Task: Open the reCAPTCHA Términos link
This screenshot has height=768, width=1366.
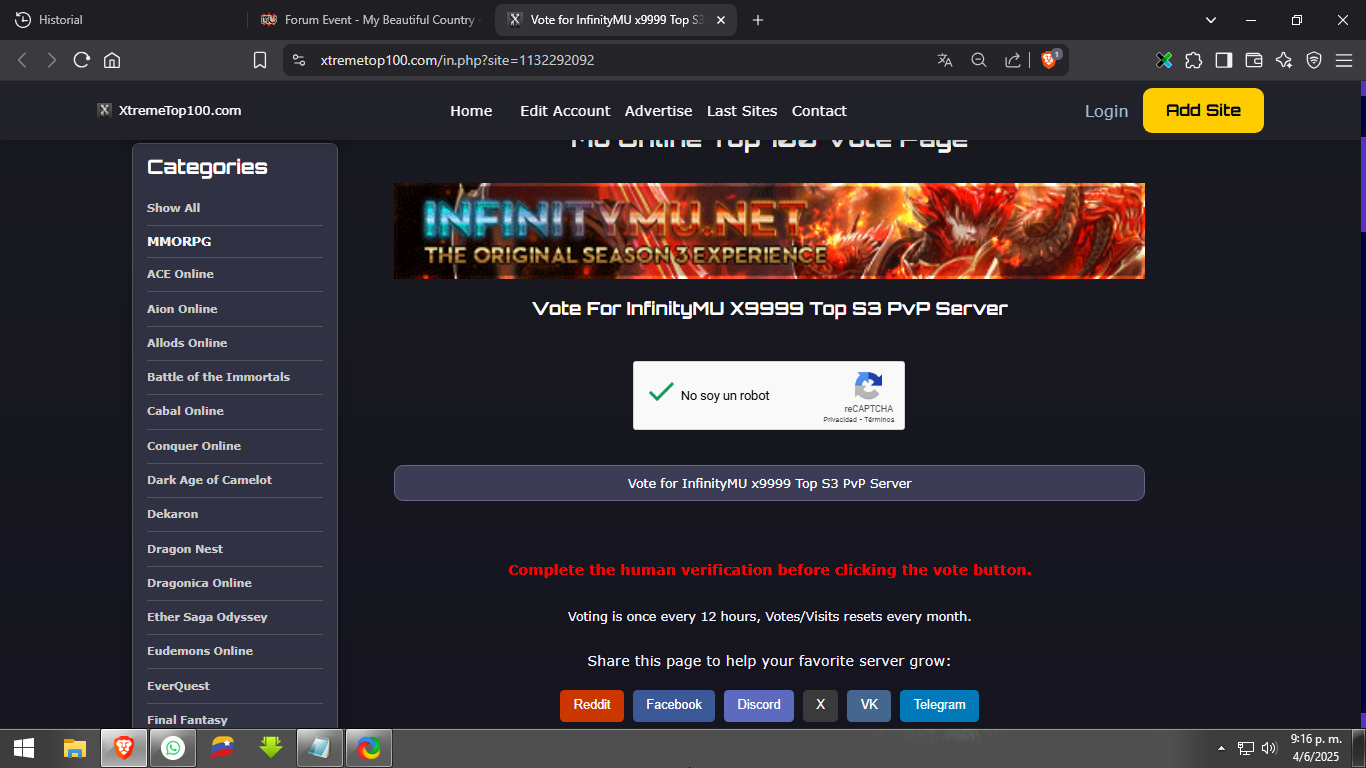Action: (880, 420)
